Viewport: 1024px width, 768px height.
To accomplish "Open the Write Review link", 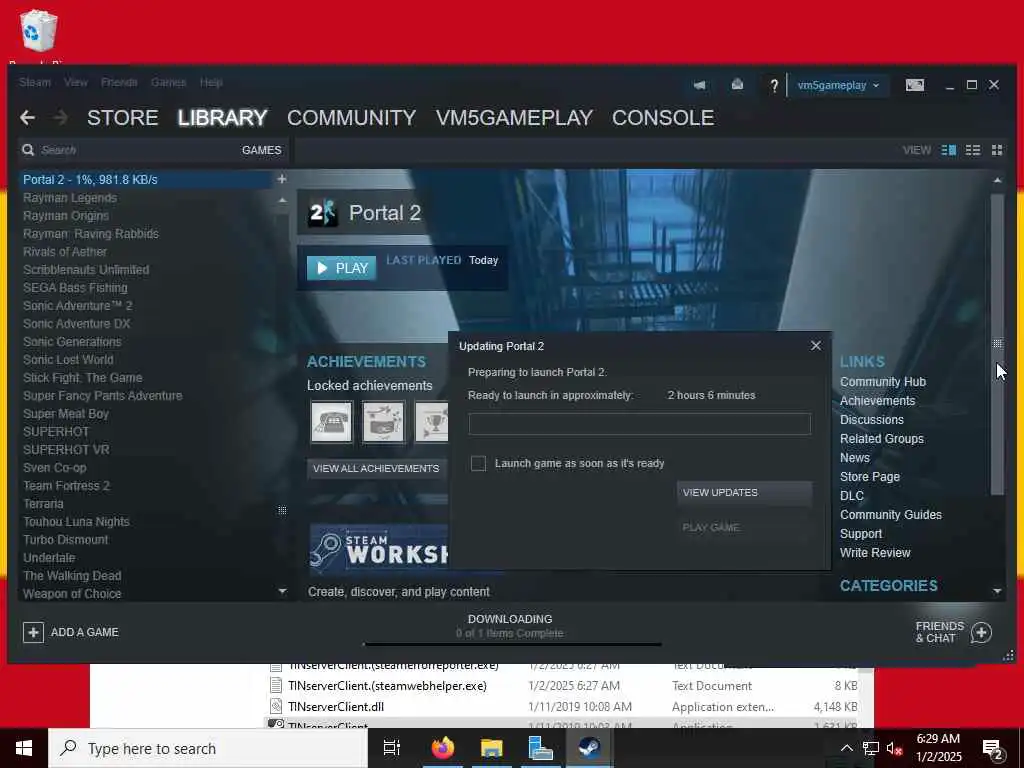I will pyautogui.click(x=875, y=552).
